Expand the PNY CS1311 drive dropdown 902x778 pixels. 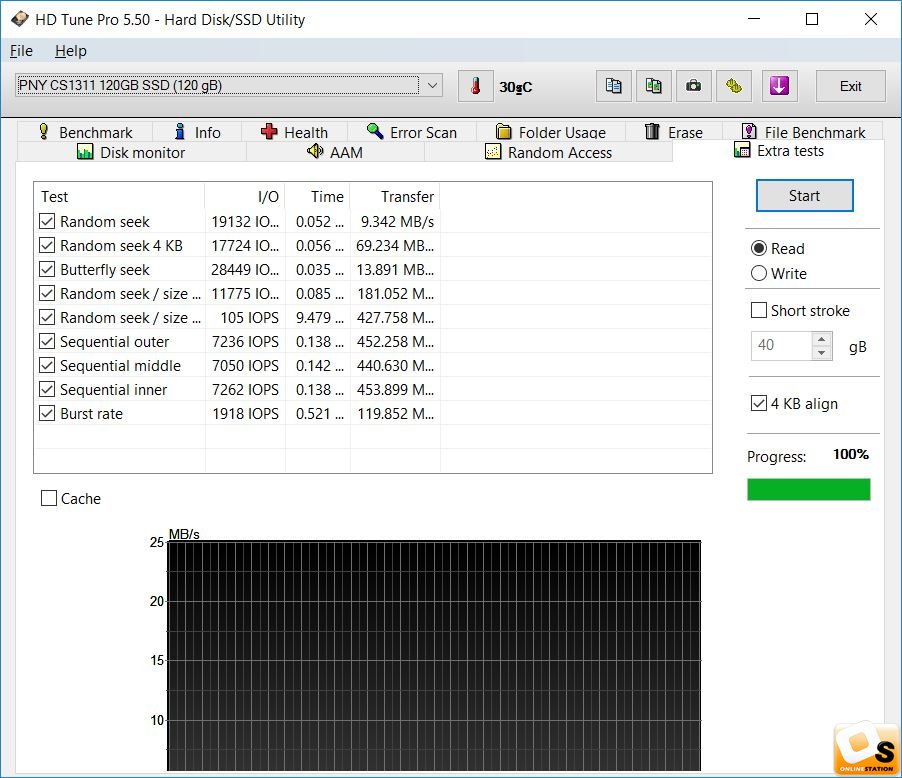click(x=432, y=86)
